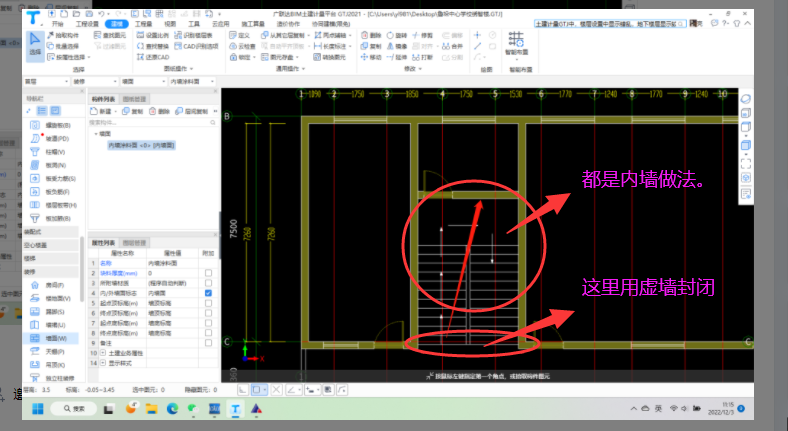Click the 搜索构件 search field

coord(152,123)
